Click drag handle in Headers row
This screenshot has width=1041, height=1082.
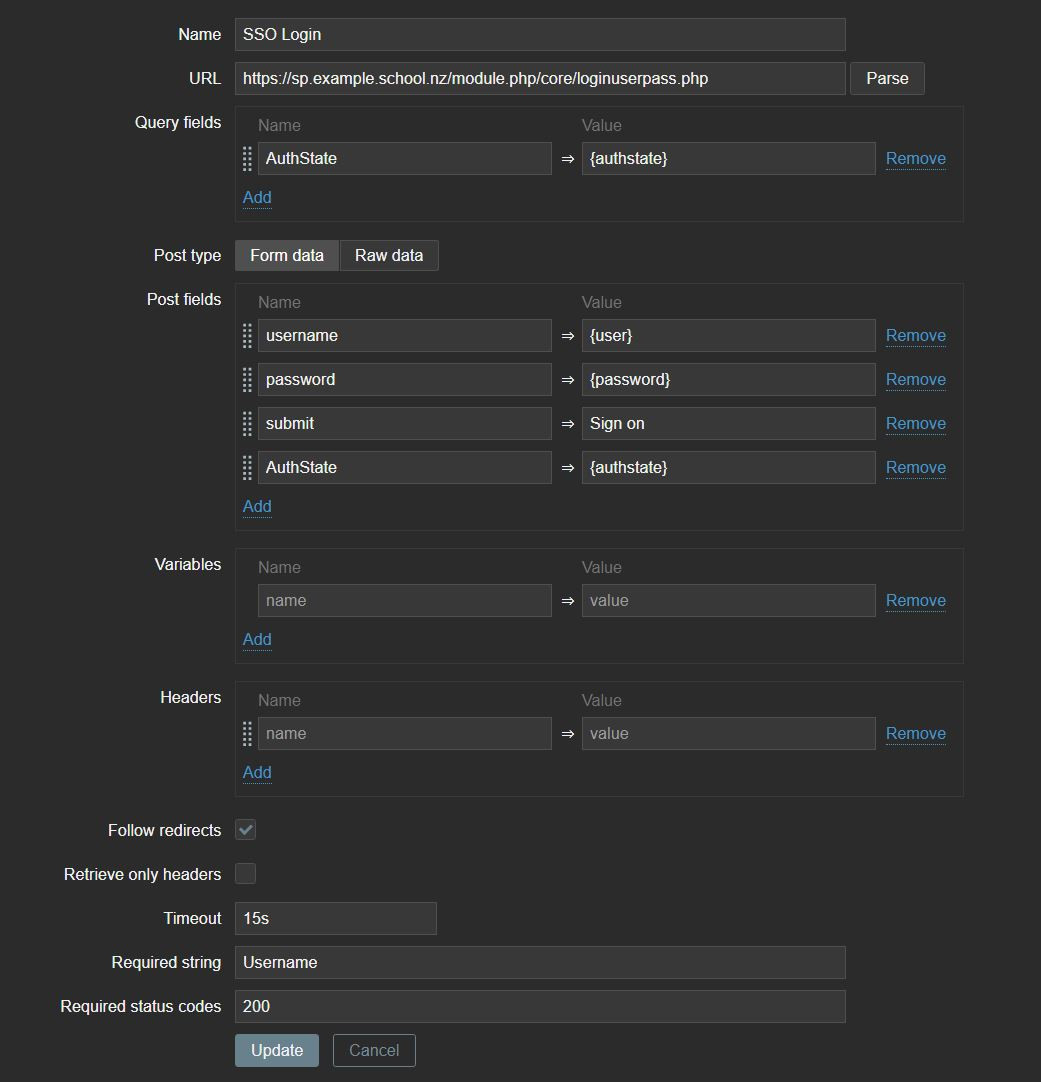point(247,734)
